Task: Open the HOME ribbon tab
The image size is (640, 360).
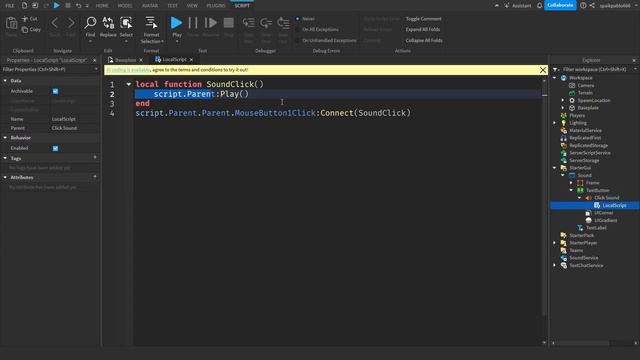Action: pos(102,6)
